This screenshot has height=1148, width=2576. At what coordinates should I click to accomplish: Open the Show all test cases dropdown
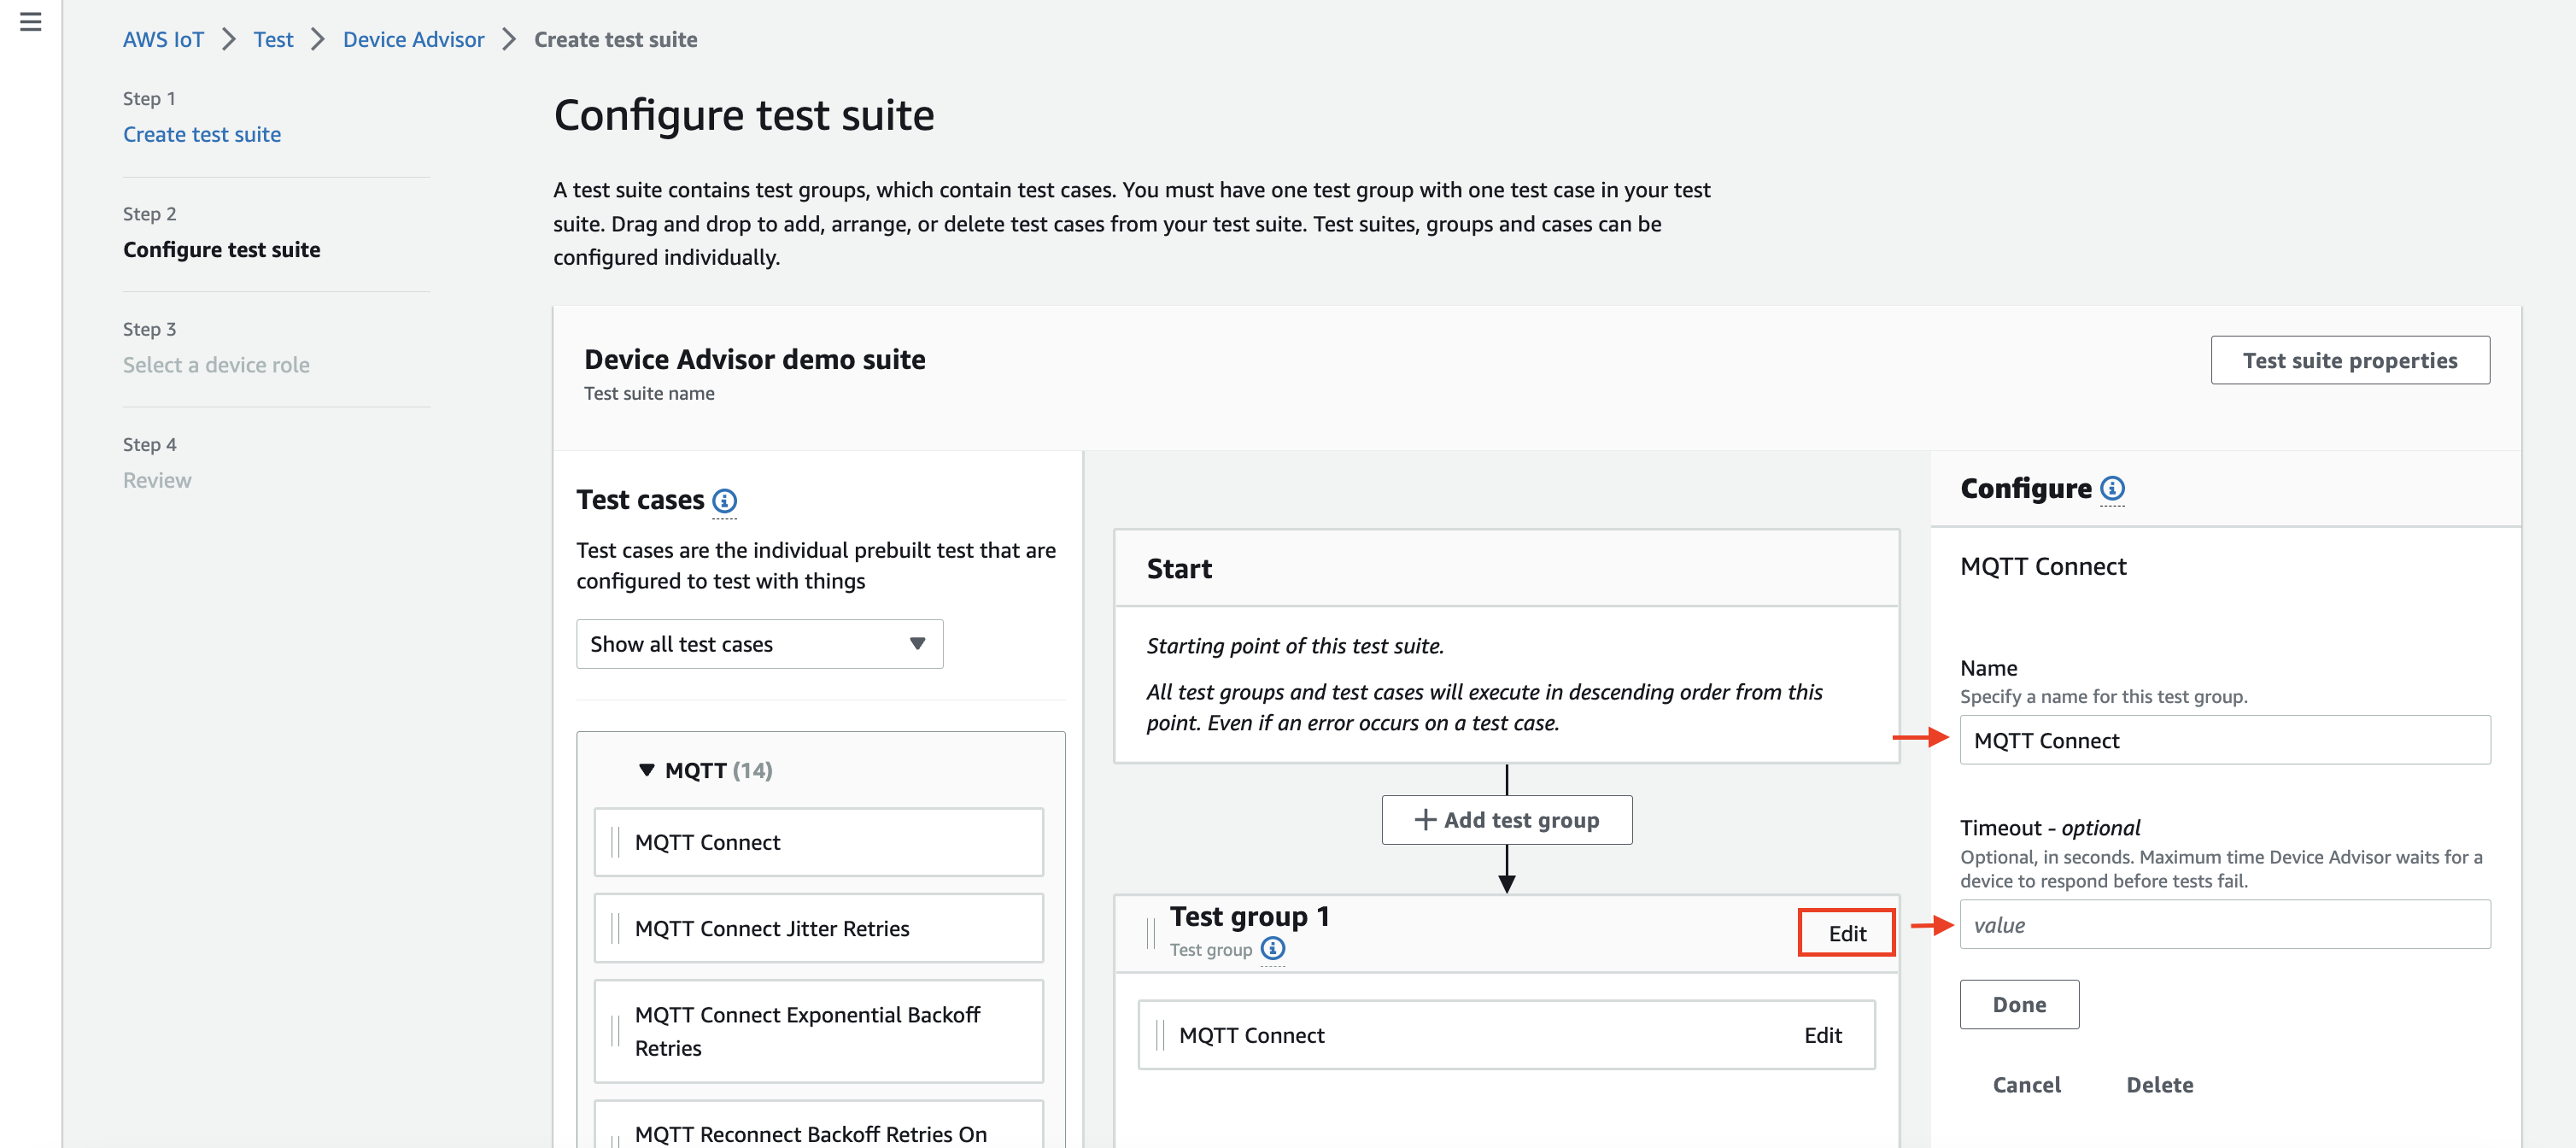[759, 644]
